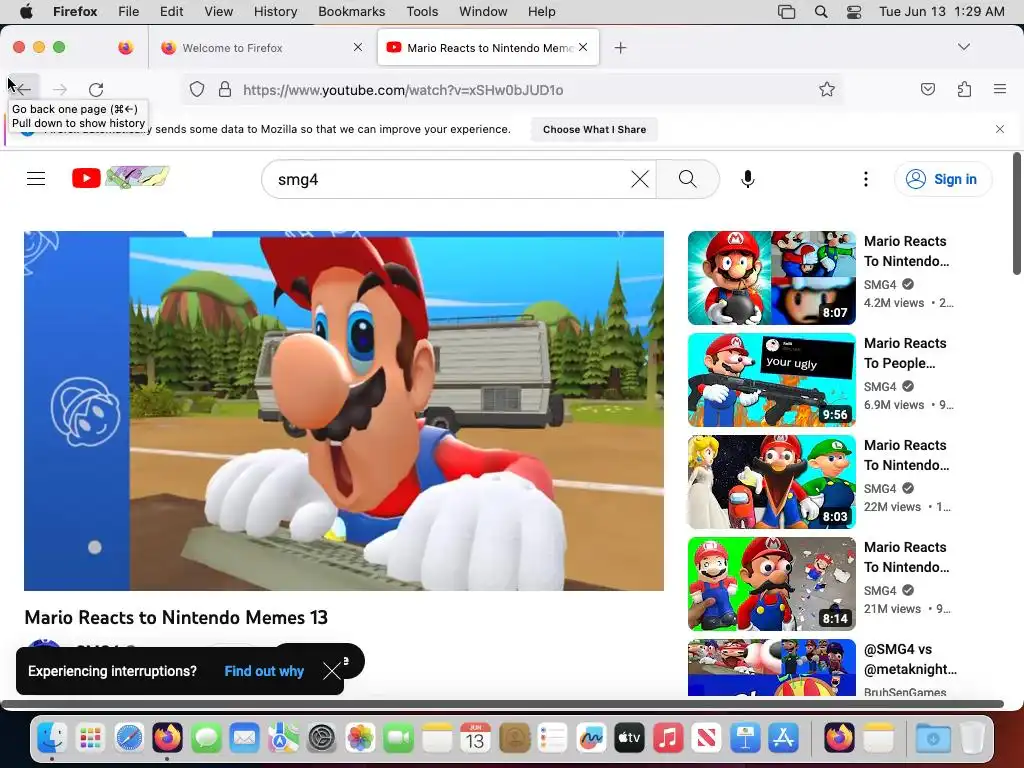
Task: Open the Firefox application hamburger menu
Action: click(x=1000, y=89)
